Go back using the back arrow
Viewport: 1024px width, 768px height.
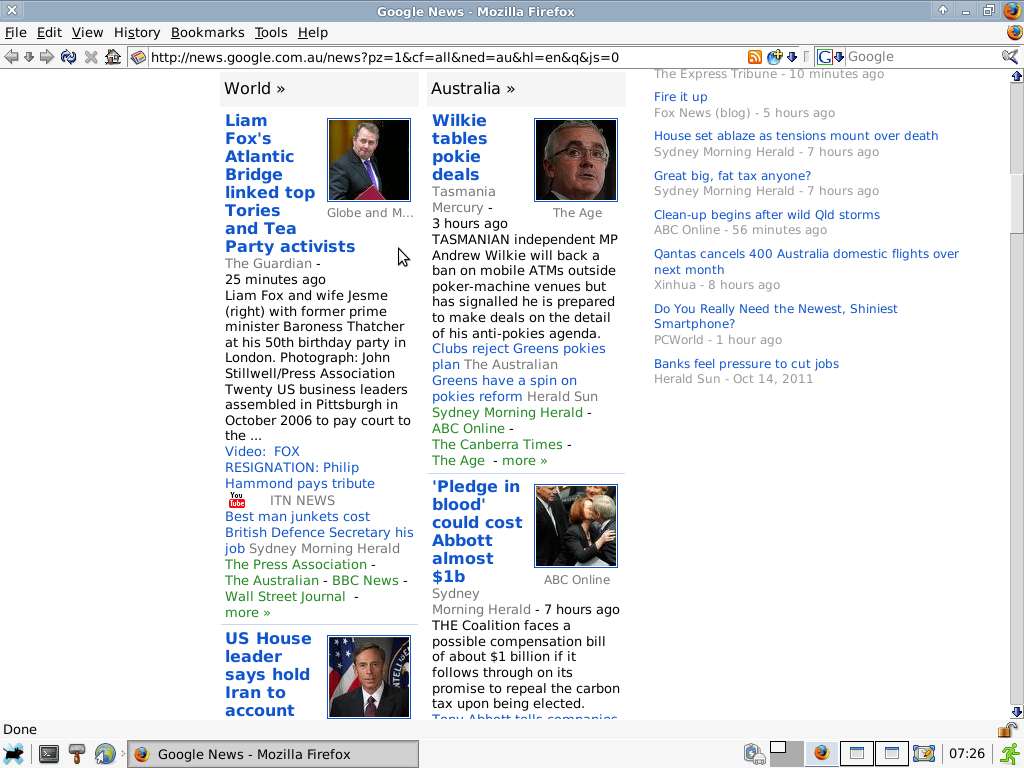tap(11, 57)
